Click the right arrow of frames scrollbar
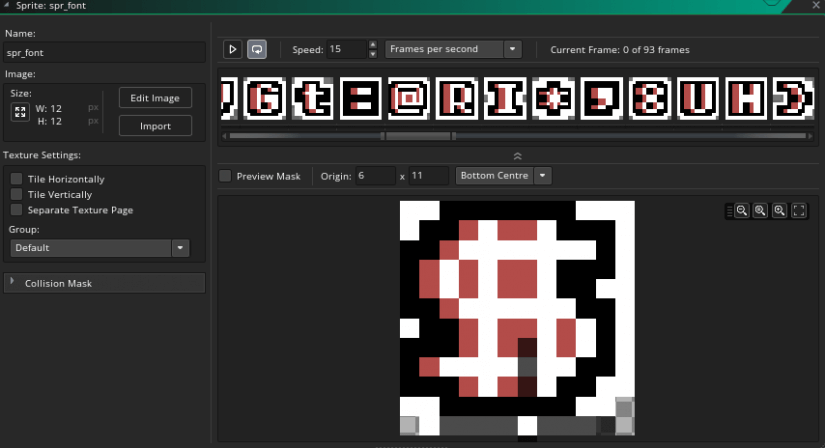 point(810,136)
